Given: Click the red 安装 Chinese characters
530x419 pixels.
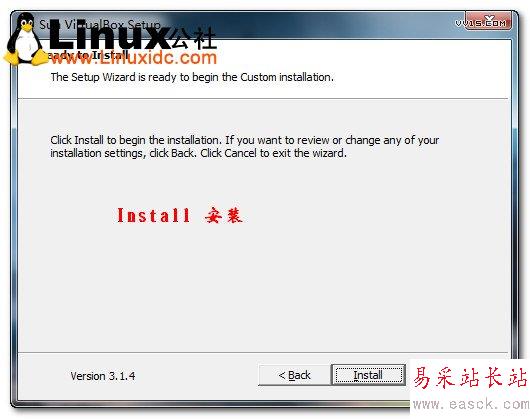Looking at the screenshot, I should click(x=223, y=215).
